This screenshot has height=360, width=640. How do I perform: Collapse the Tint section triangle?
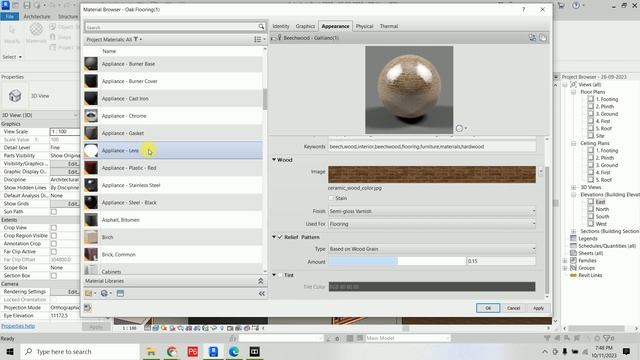coord(274,275)
